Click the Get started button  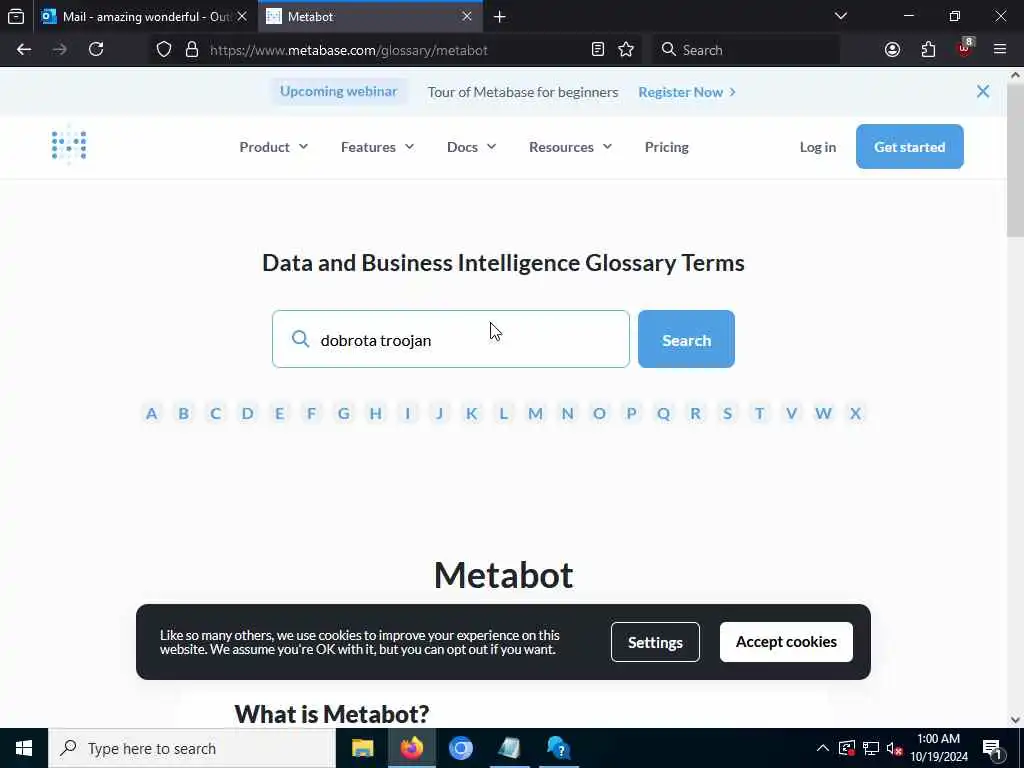coord(910,146)
